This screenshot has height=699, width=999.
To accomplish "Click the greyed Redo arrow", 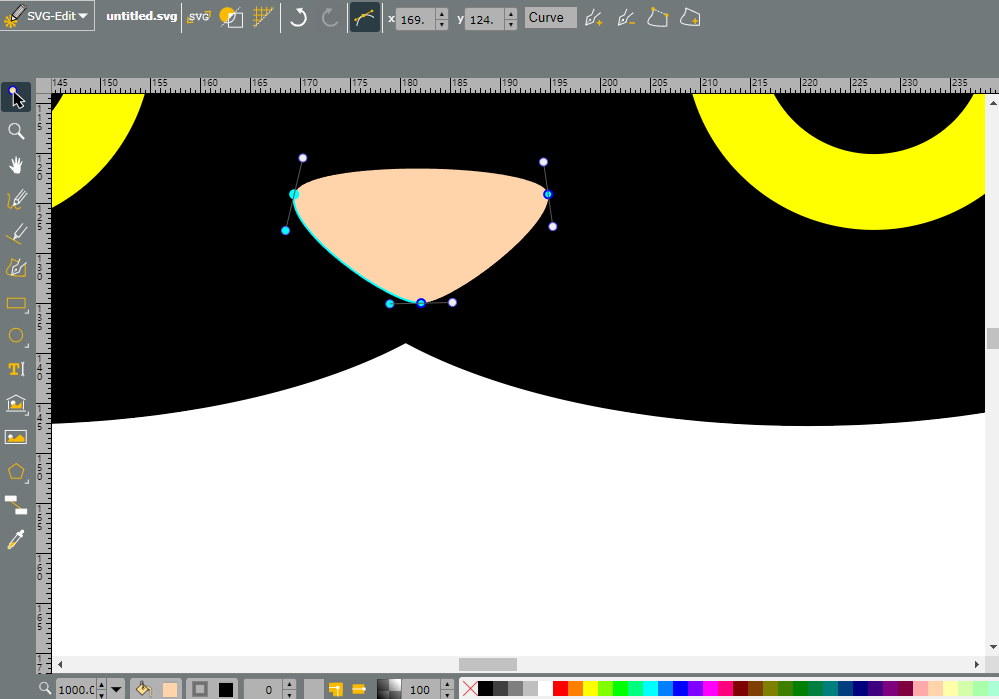I will point(329,17).
